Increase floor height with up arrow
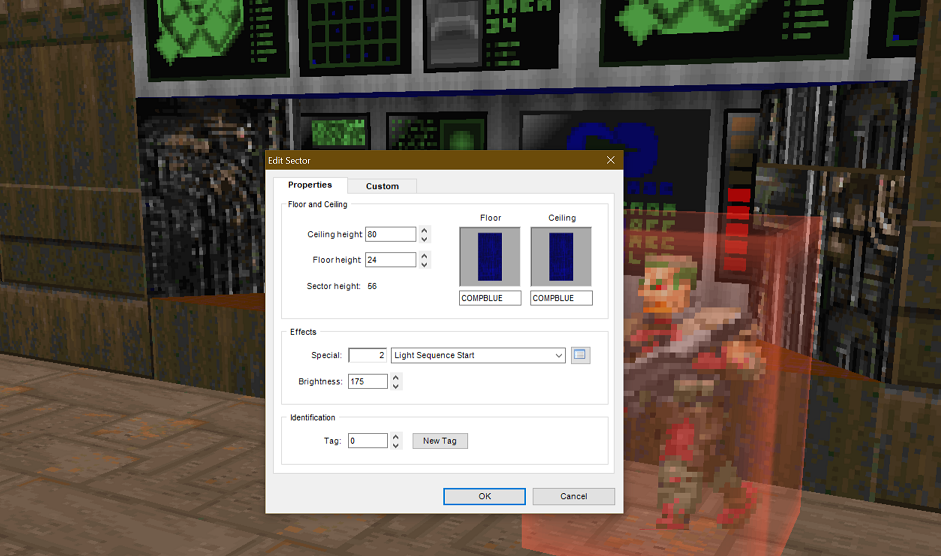Screen dimensions: 941x556 tap(424, 256)
